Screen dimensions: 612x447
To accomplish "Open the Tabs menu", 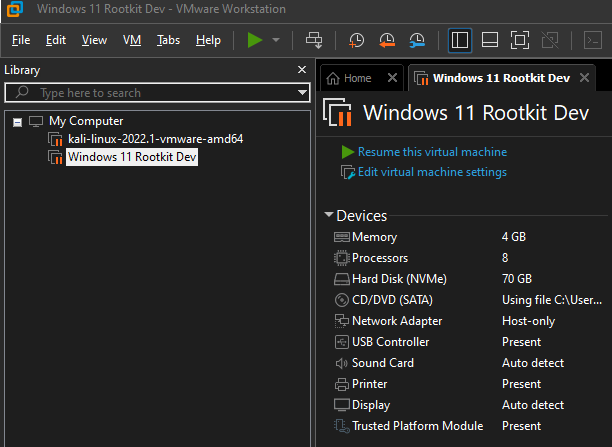I will coord(168,40).
